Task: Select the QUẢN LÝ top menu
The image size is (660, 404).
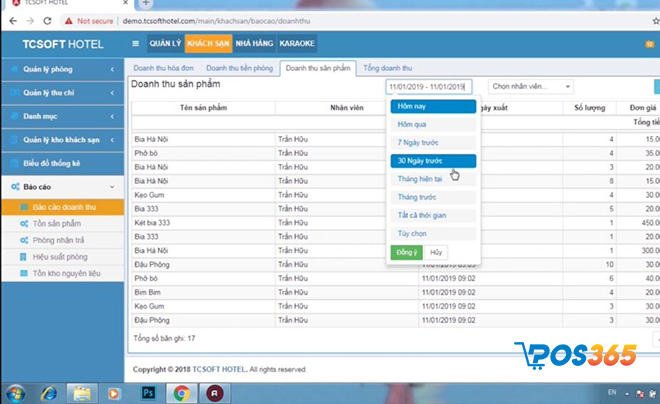Action: point(165,43)
